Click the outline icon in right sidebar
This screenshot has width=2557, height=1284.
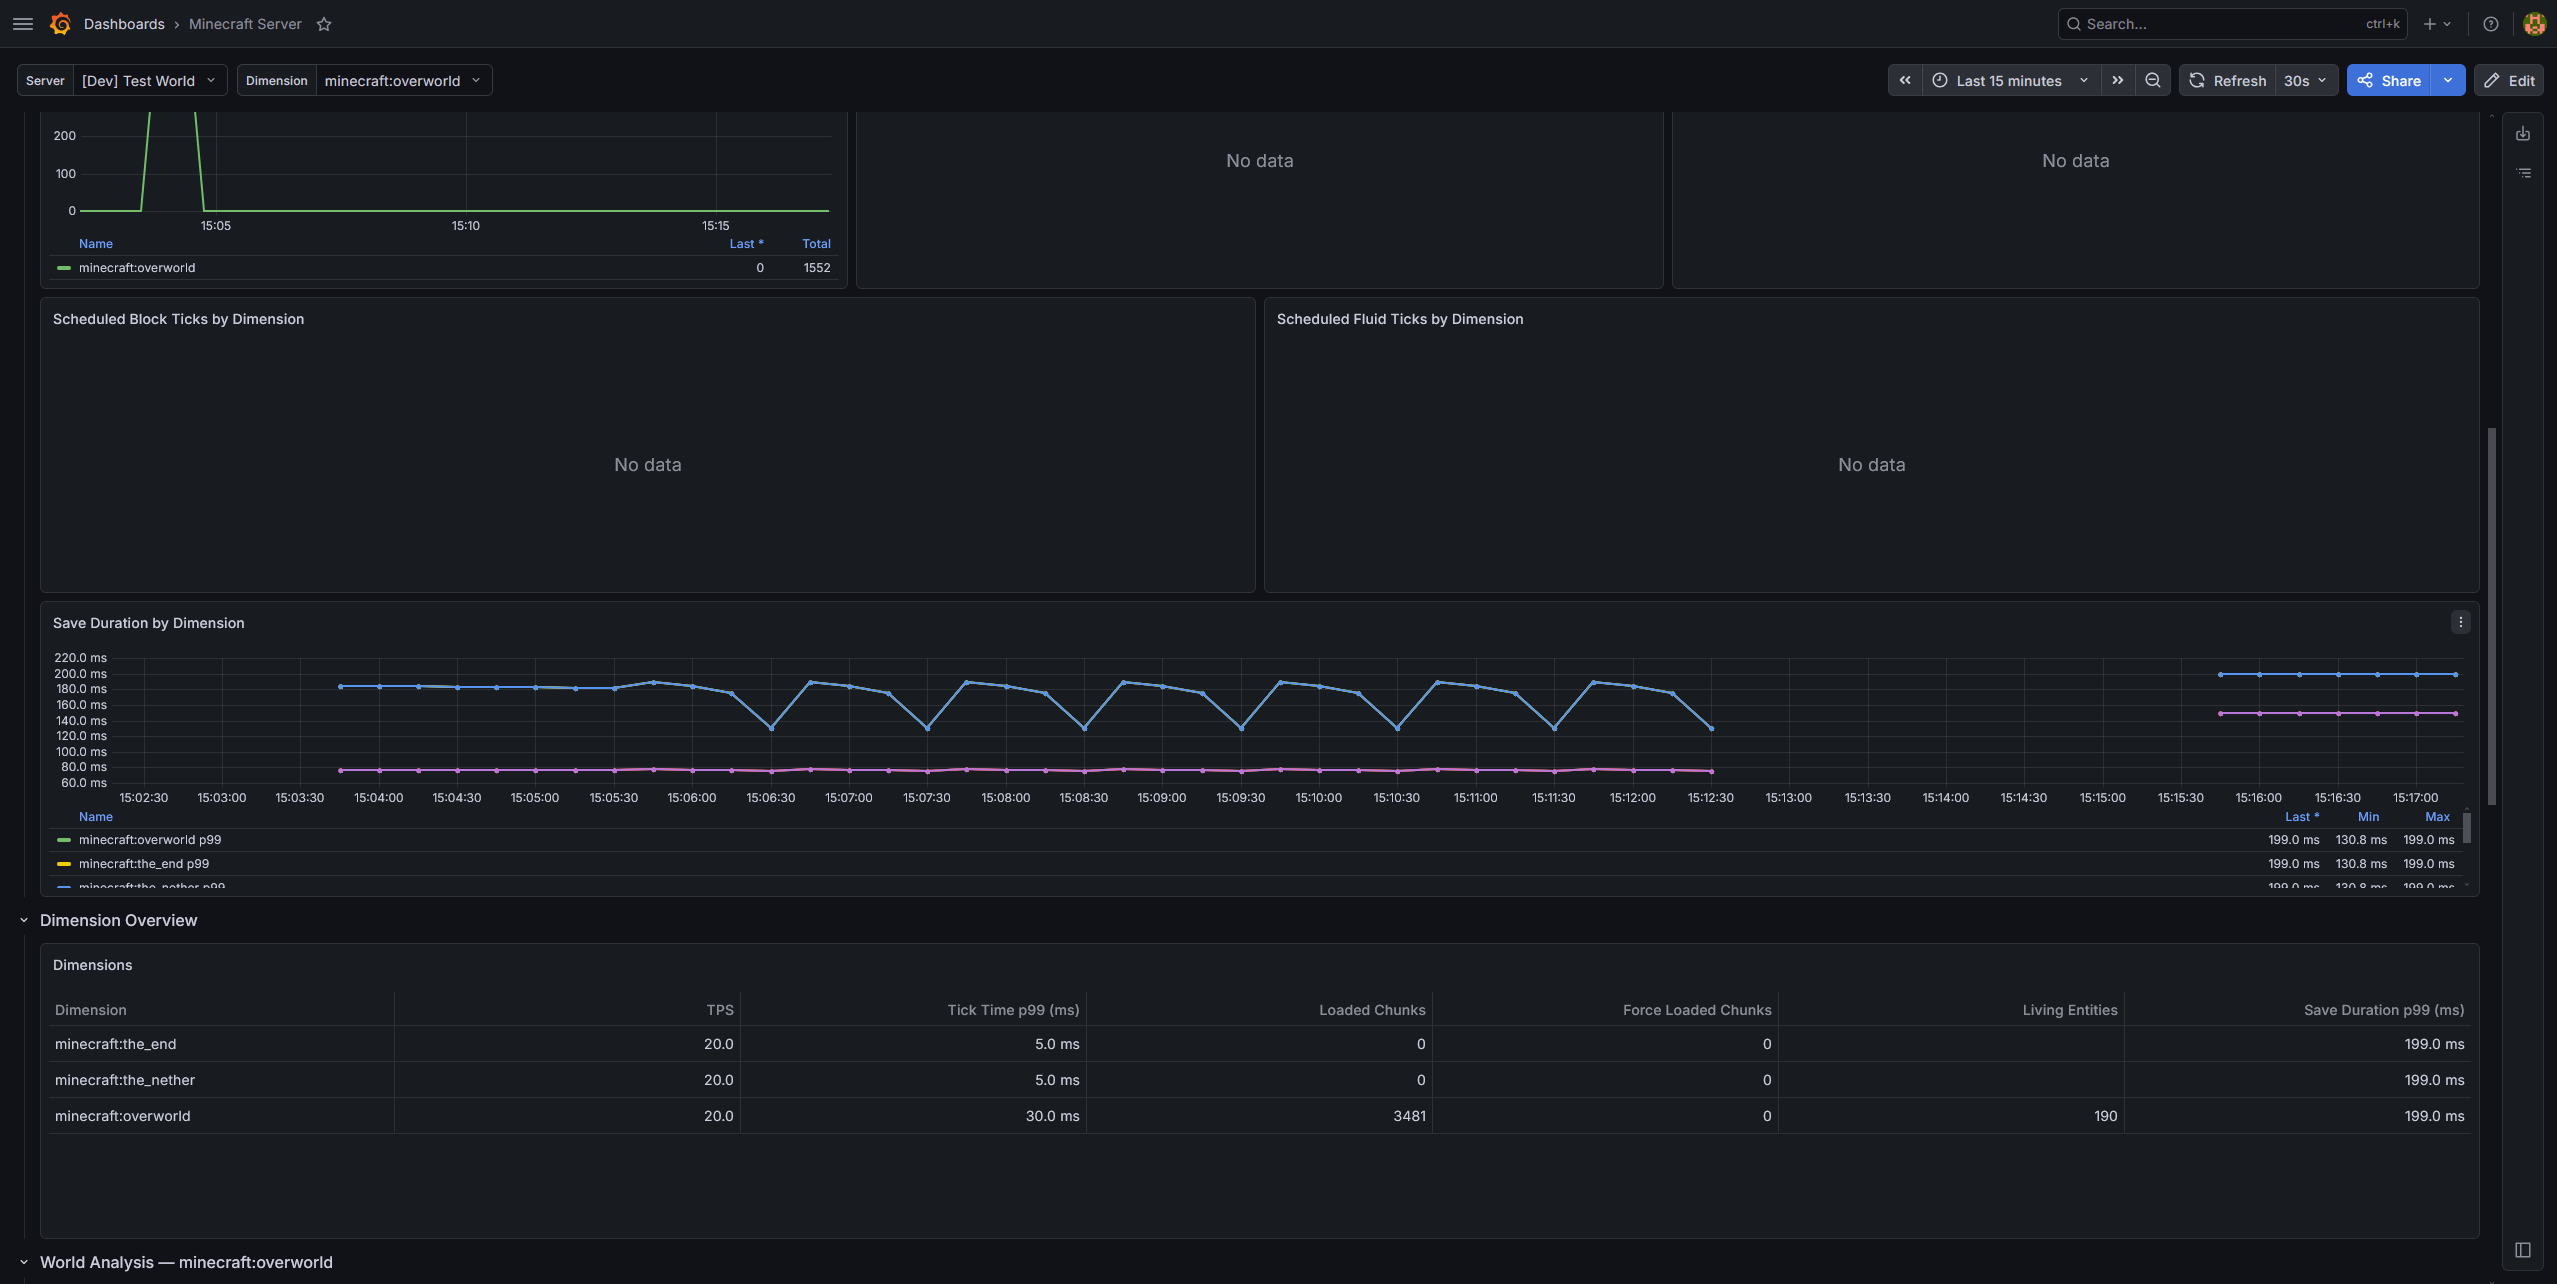tap(2523, 173)
